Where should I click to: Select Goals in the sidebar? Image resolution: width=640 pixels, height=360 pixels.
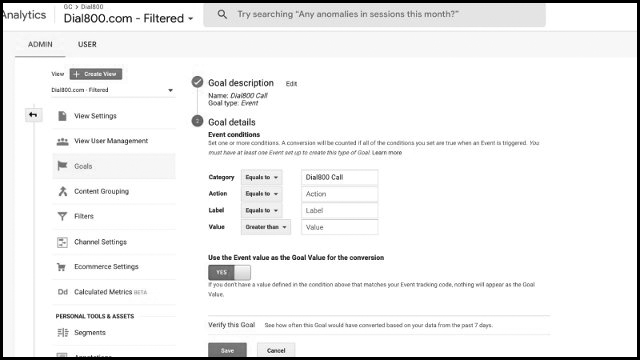114,166
